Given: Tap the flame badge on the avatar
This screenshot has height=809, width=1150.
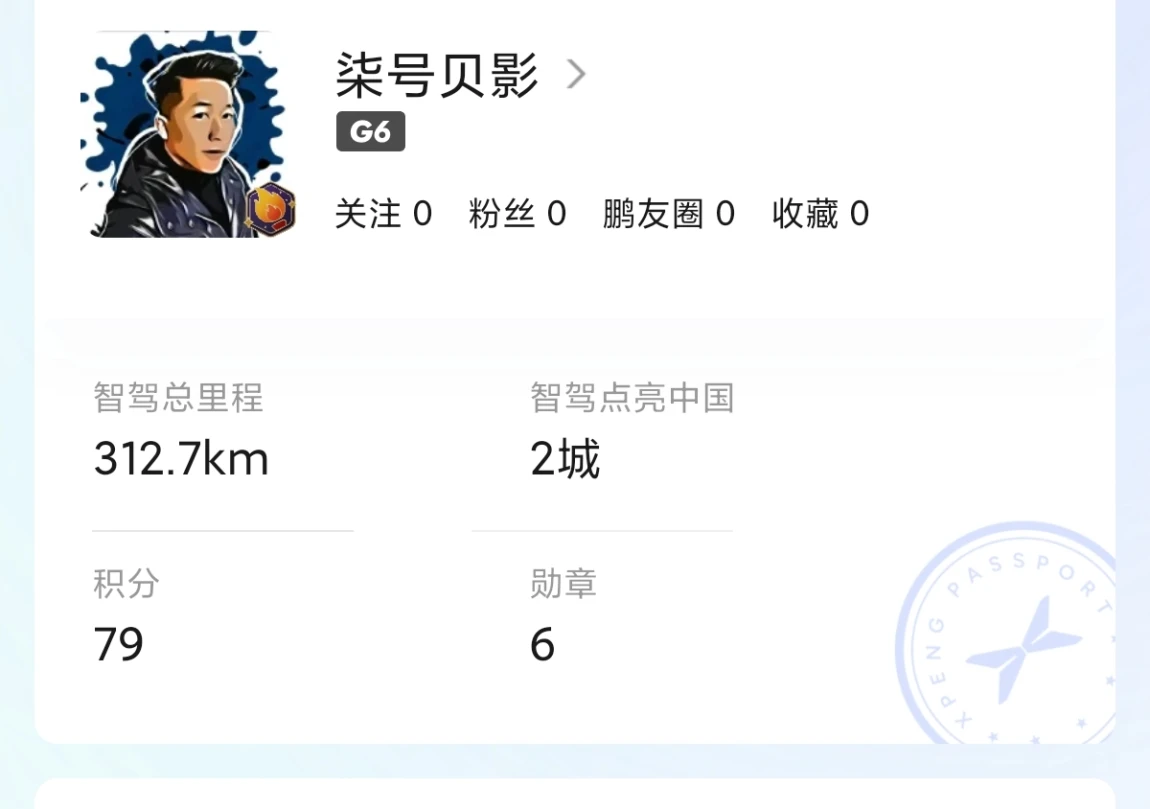Looking at the screenshot, I should point(271,210).
